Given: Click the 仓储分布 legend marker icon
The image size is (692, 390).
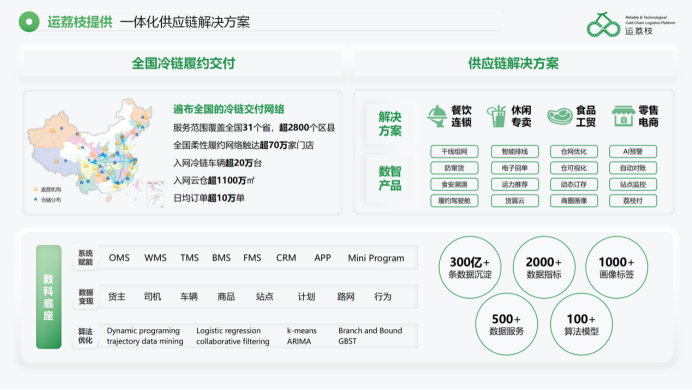Looking at the screenshot, I should point(35,199).
